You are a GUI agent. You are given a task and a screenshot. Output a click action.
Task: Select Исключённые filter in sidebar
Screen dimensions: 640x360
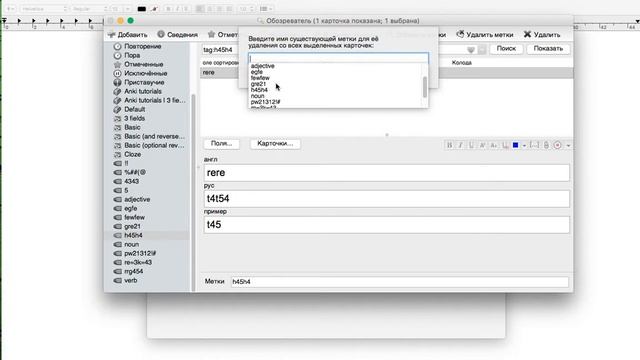click(x=141, y=73)
